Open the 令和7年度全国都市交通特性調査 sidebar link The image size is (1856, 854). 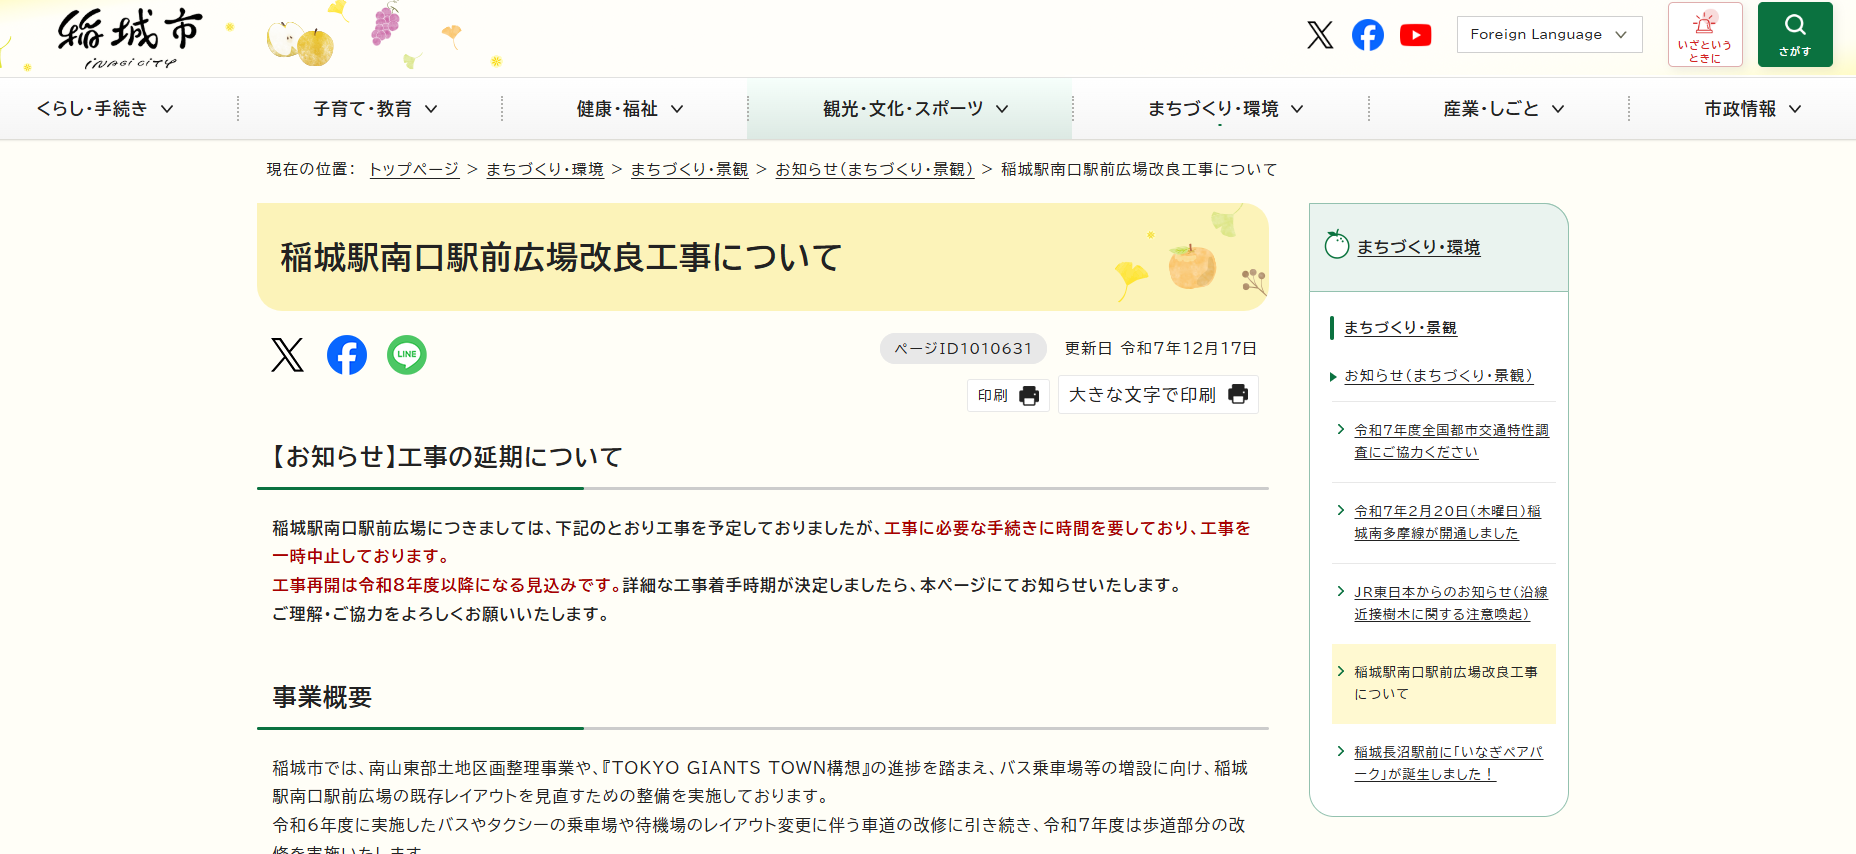click(x=1450, y=441)
